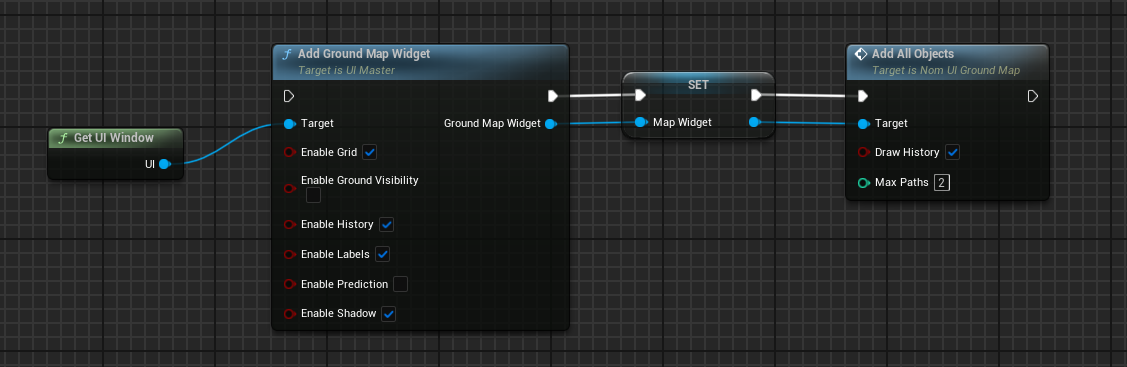Click the Enable Prediction boolean pin

(289, 284)
